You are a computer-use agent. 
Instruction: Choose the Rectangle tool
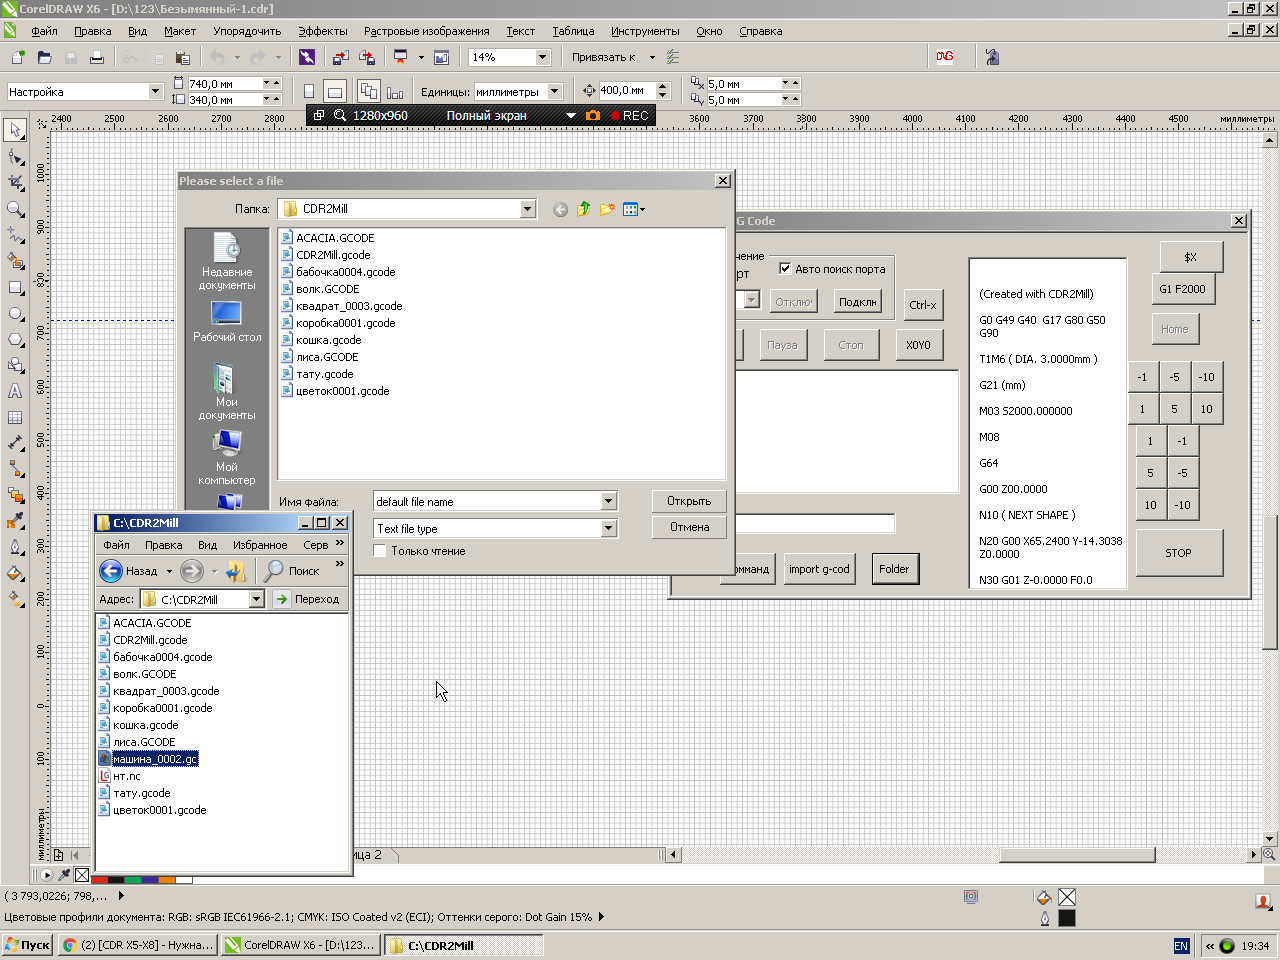pyautogui.click(x=15, y=287)
